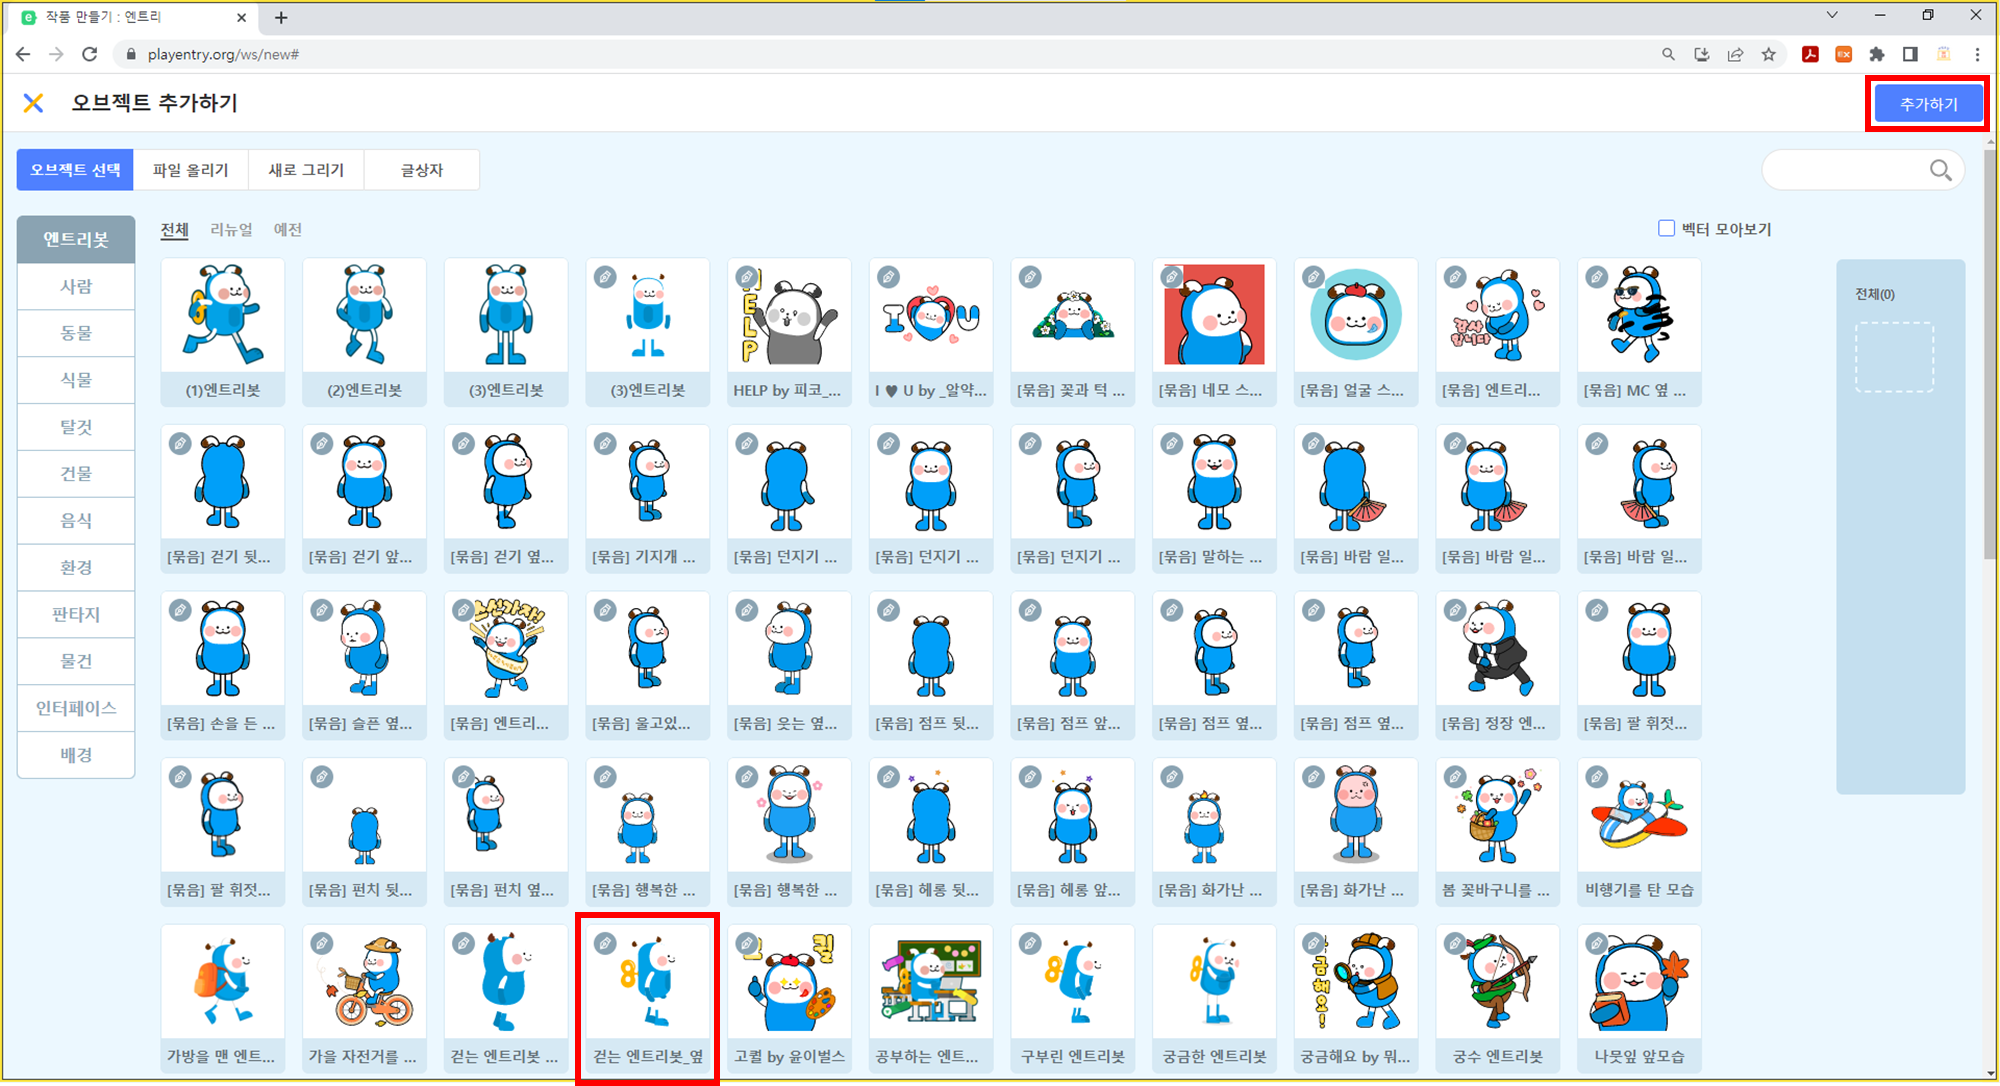Screen dimensions: 2000x1086
Task: Click the page zoom magnifier in the address bar
Action: click(x=1668, y=54)
